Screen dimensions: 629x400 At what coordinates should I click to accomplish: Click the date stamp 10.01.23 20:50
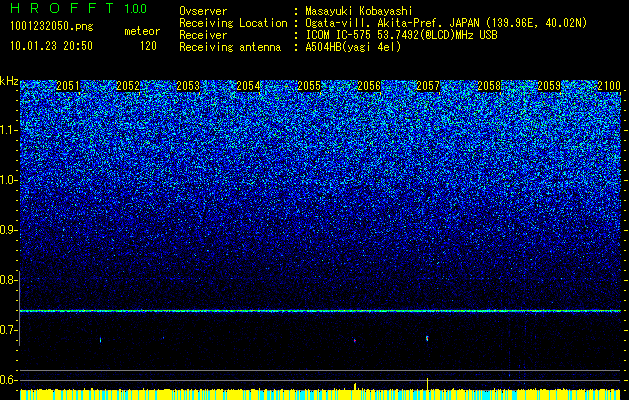click(x=52, y=46)
